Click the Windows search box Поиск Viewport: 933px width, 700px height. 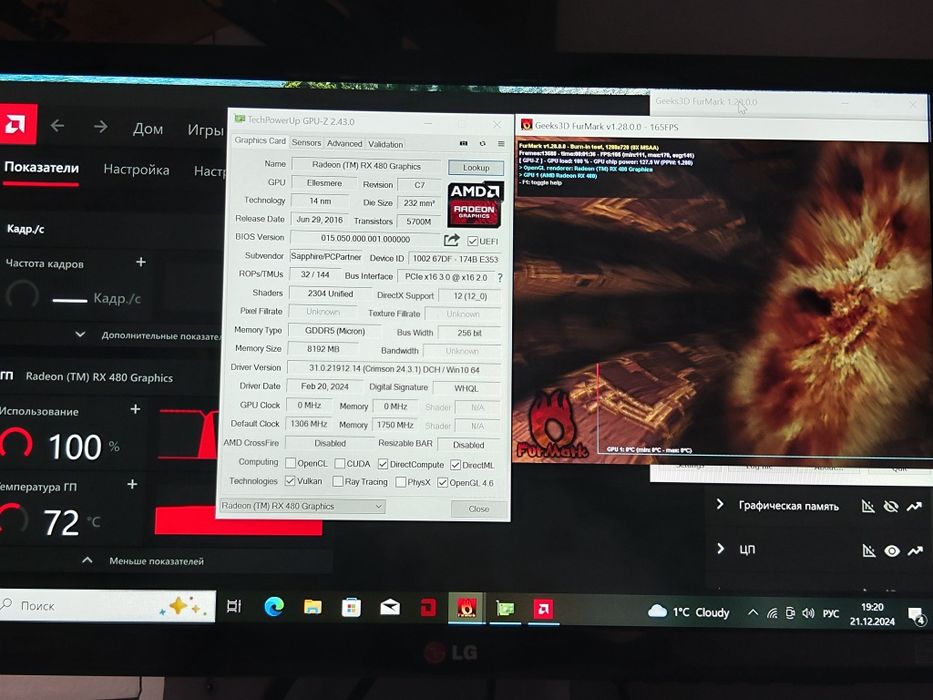[x=107, y=606]
